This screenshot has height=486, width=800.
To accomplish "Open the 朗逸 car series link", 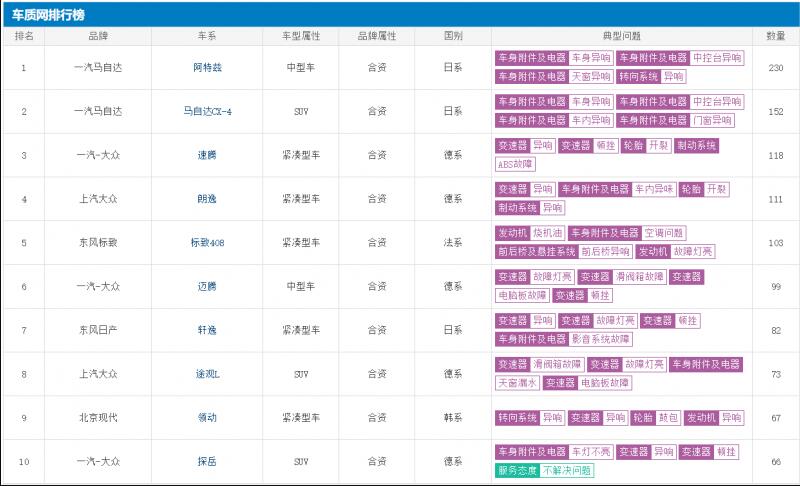I will coord(207,199).
